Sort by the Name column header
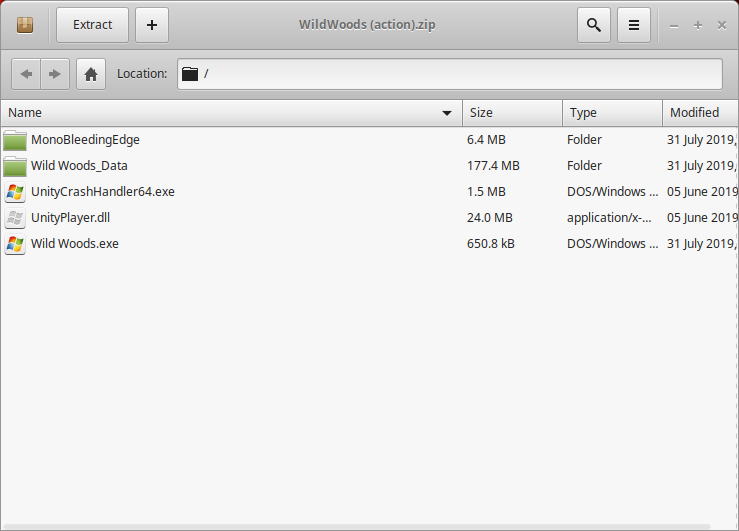This screenshot has width=739, height=531. [231, 113]
